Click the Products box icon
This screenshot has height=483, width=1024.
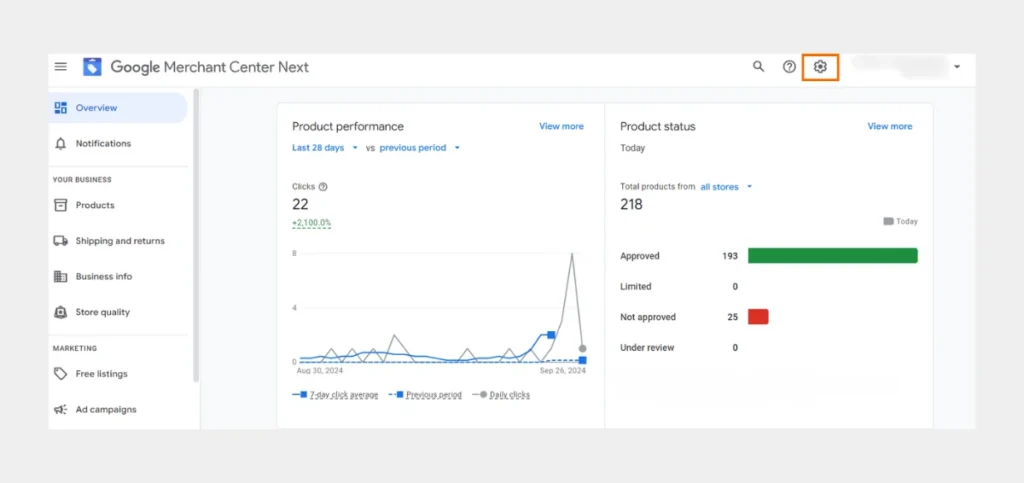61,205
